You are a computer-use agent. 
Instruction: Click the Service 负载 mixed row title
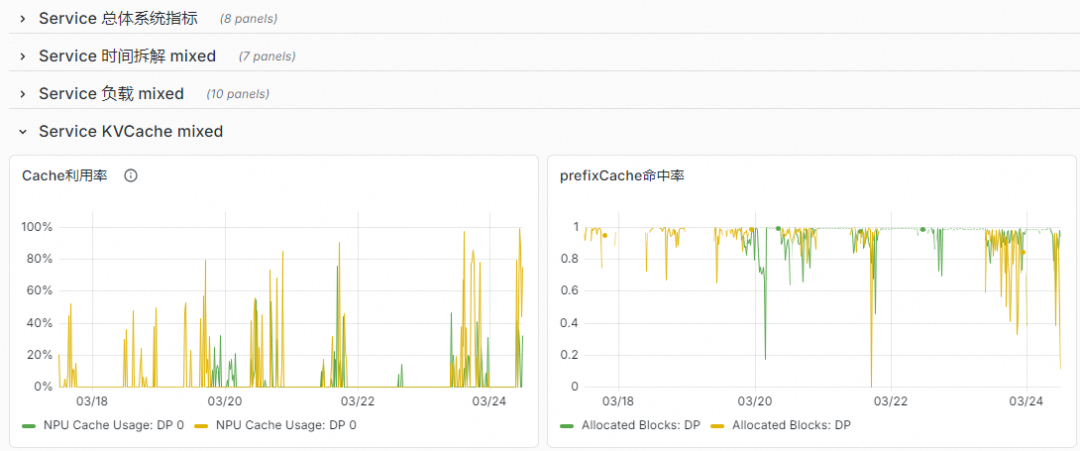(112, 94)
